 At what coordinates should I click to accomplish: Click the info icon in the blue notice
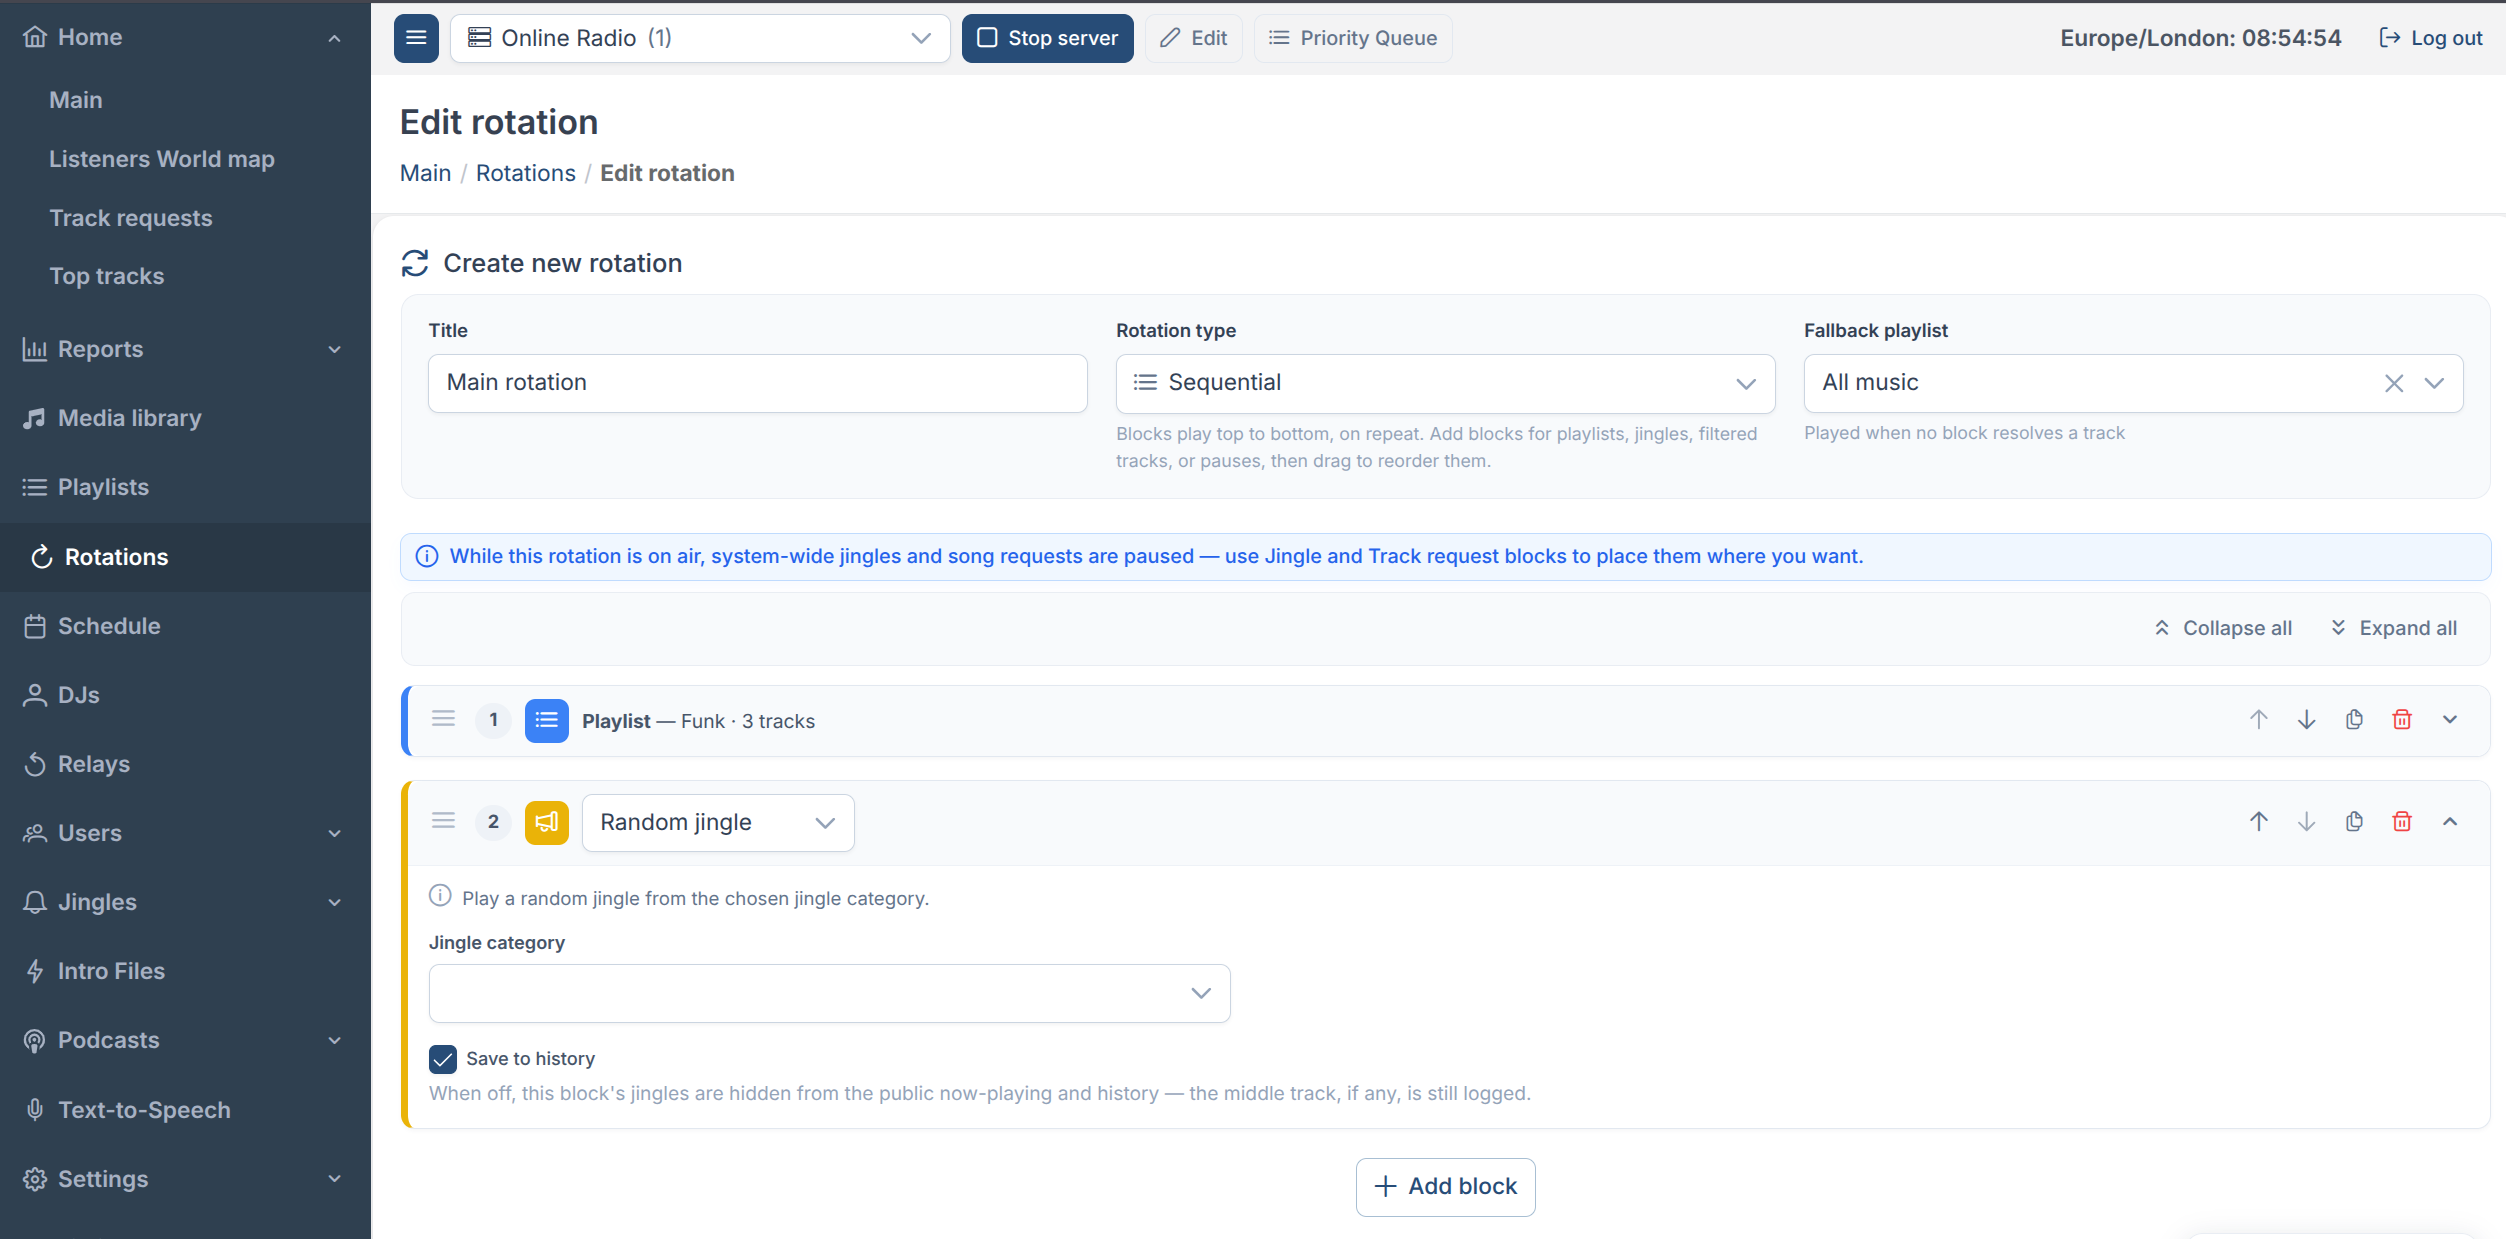427,556
